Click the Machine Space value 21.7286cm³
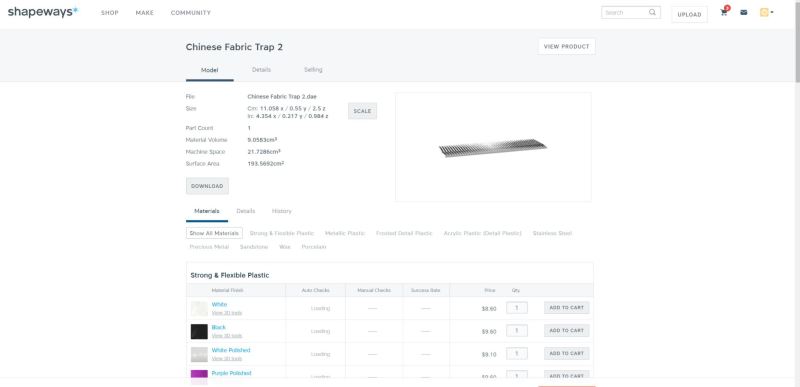The width and height of the screenshot is (800, 387). click(264, 151)
